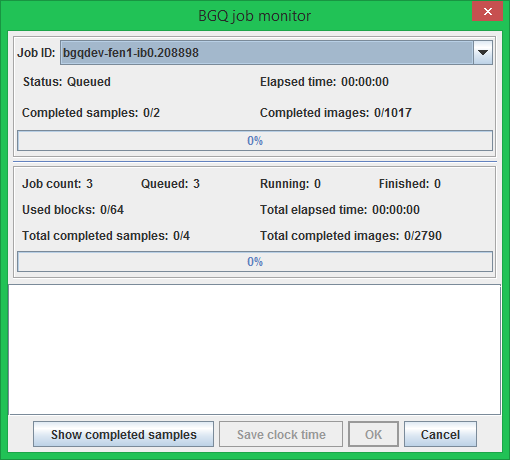The image size is (510, 460).
Task: Click the Cancel button
Action: pos(440,434)
